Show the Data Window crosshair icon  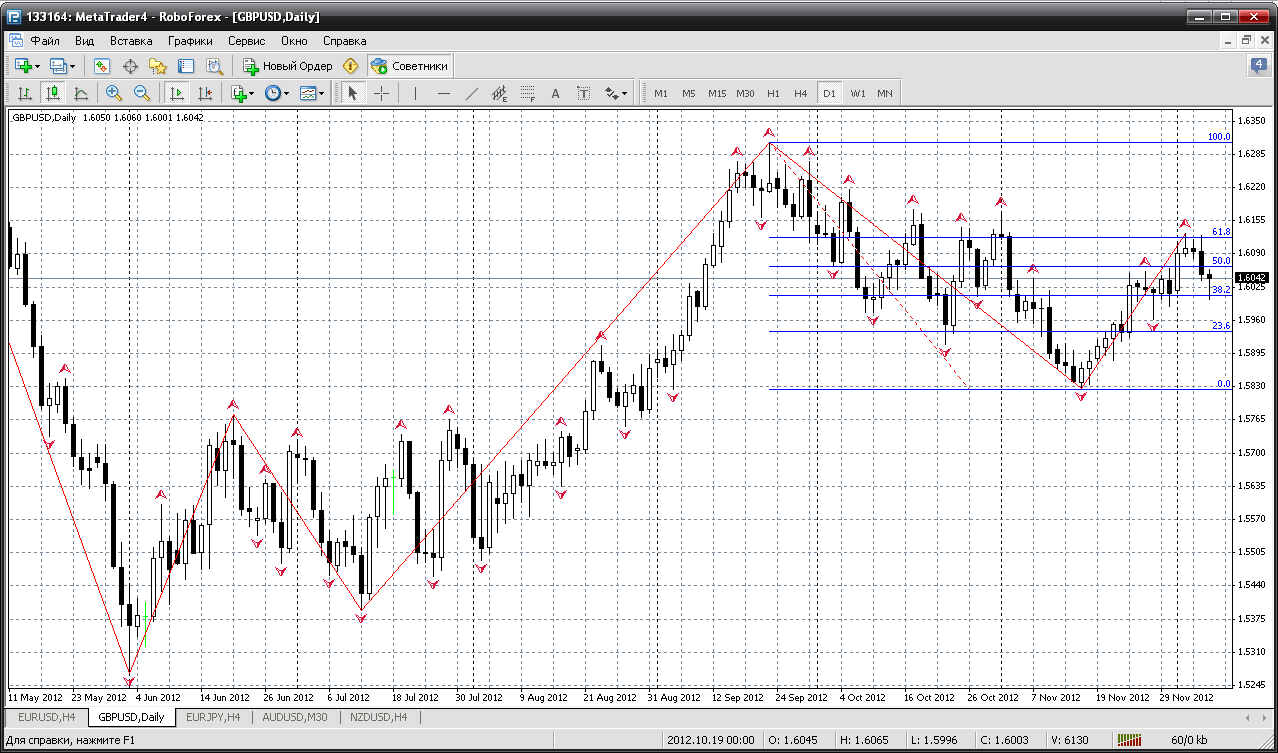130,66
